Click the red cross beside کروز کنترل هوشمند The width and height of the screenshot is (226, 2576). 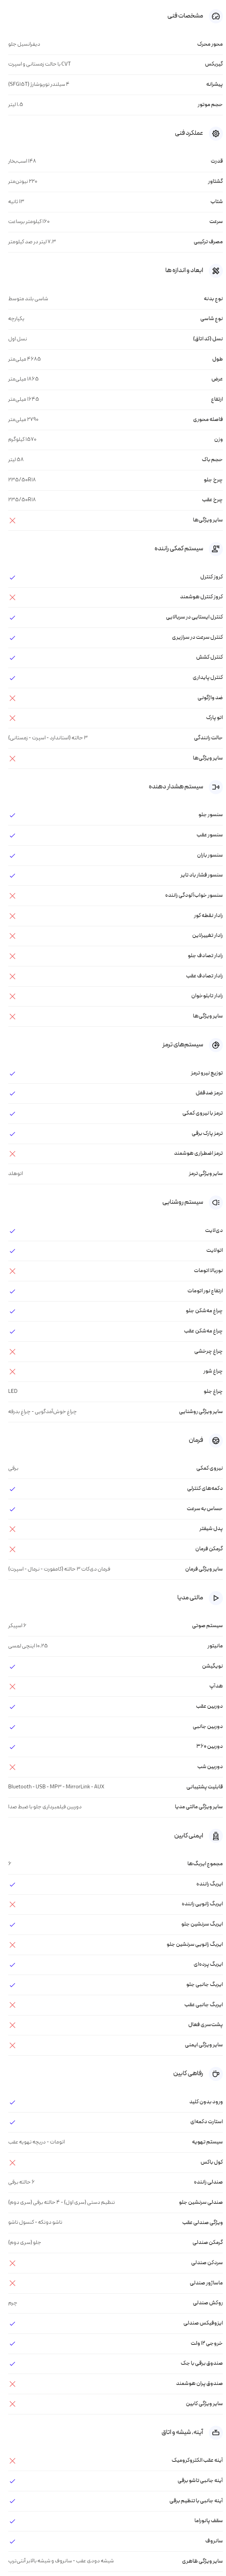tap(12, 597)
